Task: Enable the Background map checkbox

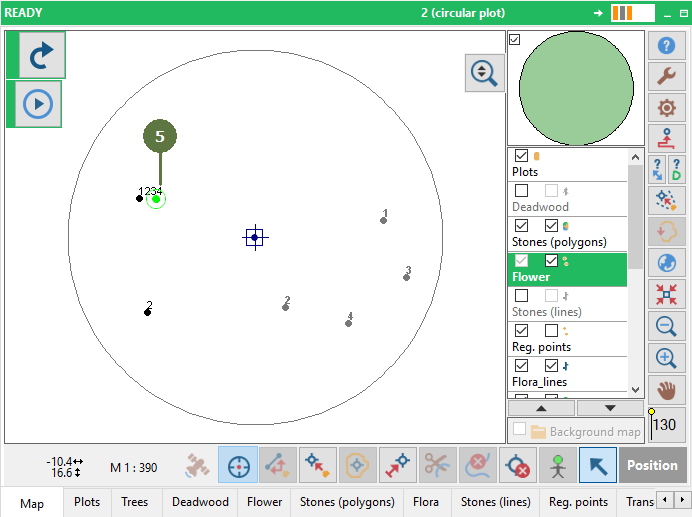Action: pos(519,429)
